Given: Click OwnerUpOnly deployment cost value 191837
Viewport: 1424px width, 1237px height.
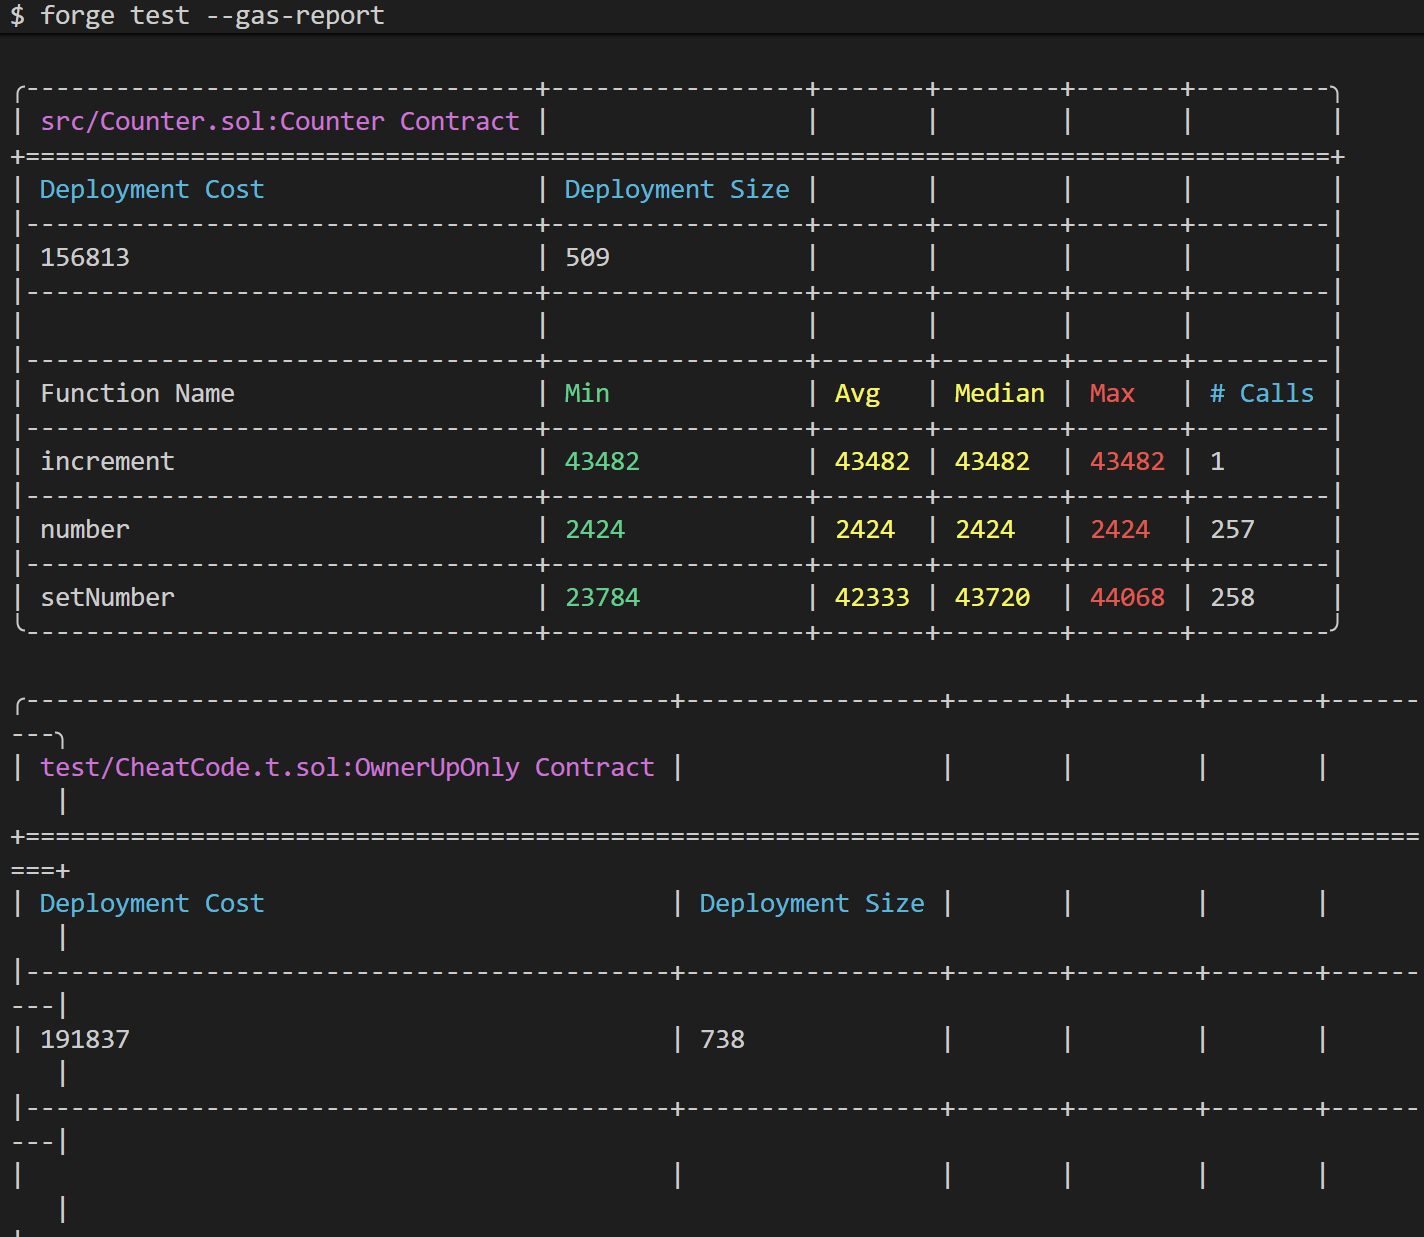Looking at the screenshot, I should [85, 1040].
